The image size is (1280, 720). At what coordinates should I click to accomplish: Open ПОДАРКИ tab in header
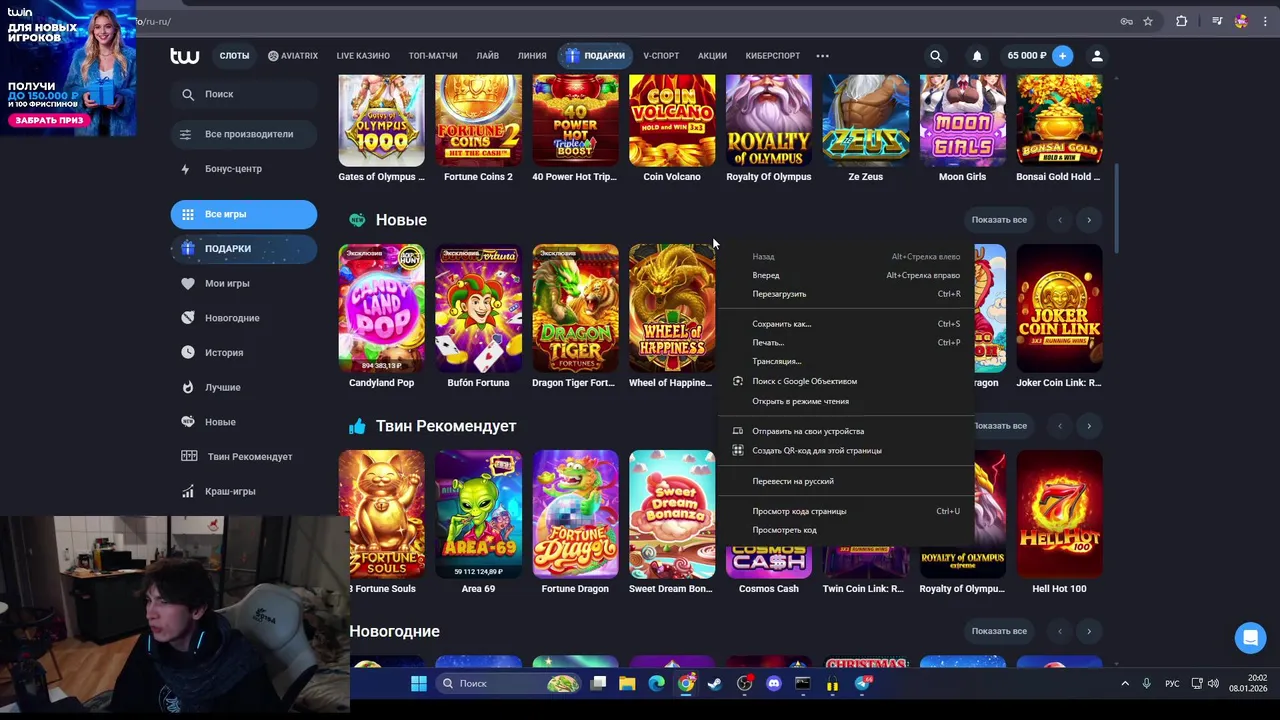[x=596, y=56]
